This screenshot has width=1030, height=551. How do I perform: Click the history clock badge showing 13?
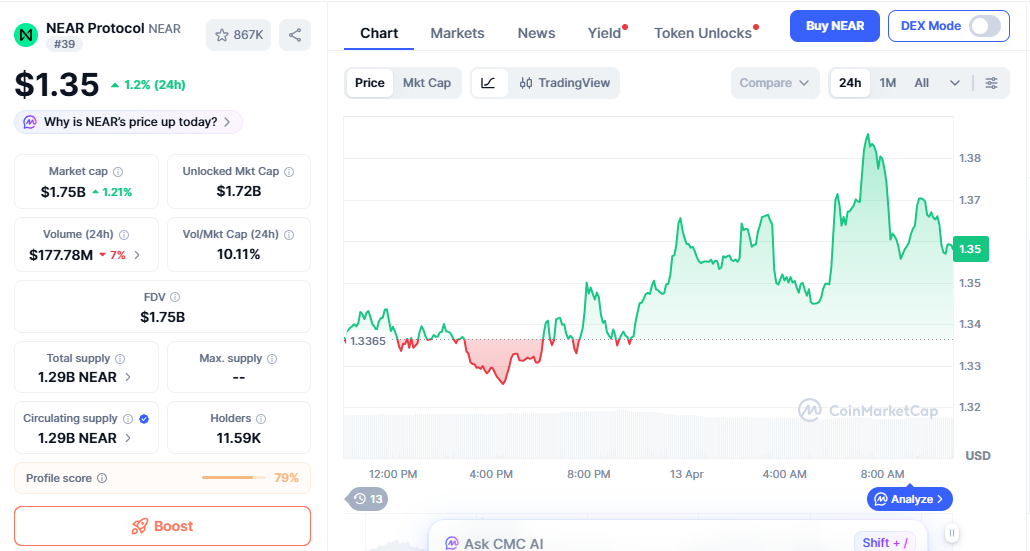tap(368, 499)
